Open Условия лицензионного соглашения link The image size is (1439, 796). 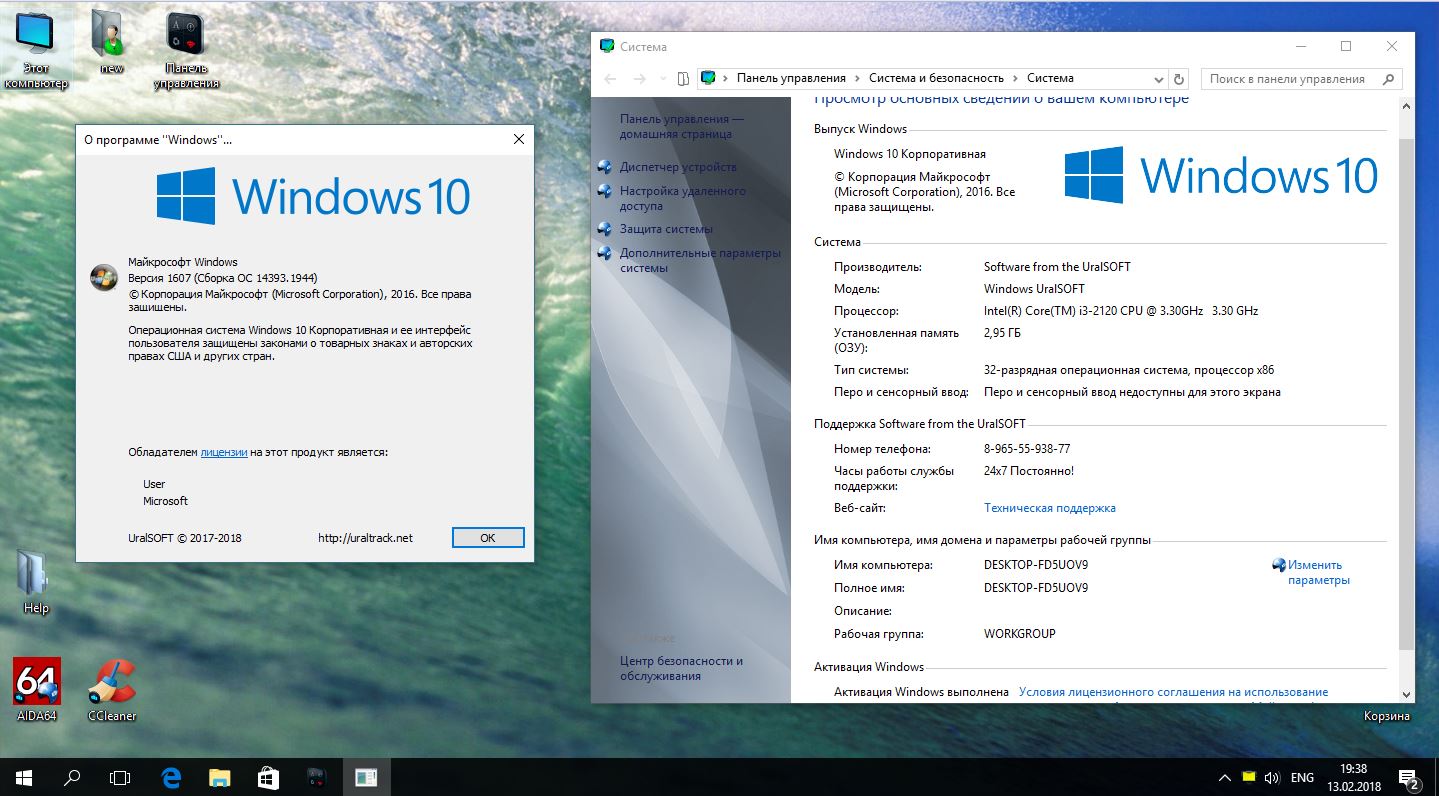(x=1173, y=692)
